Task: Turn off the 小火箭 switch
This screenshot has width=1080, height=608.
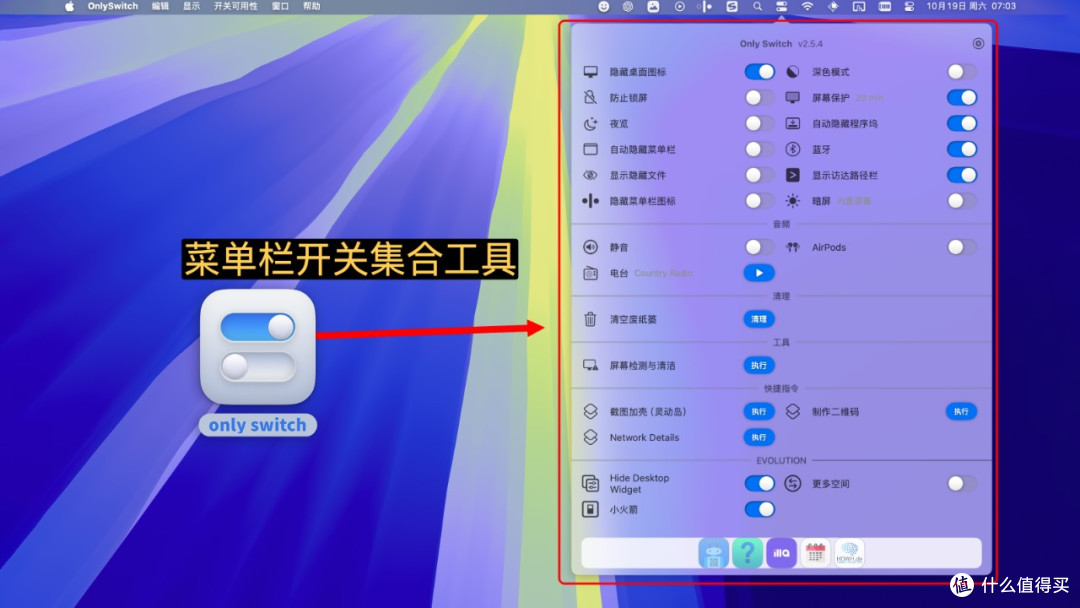Action: 759,509
